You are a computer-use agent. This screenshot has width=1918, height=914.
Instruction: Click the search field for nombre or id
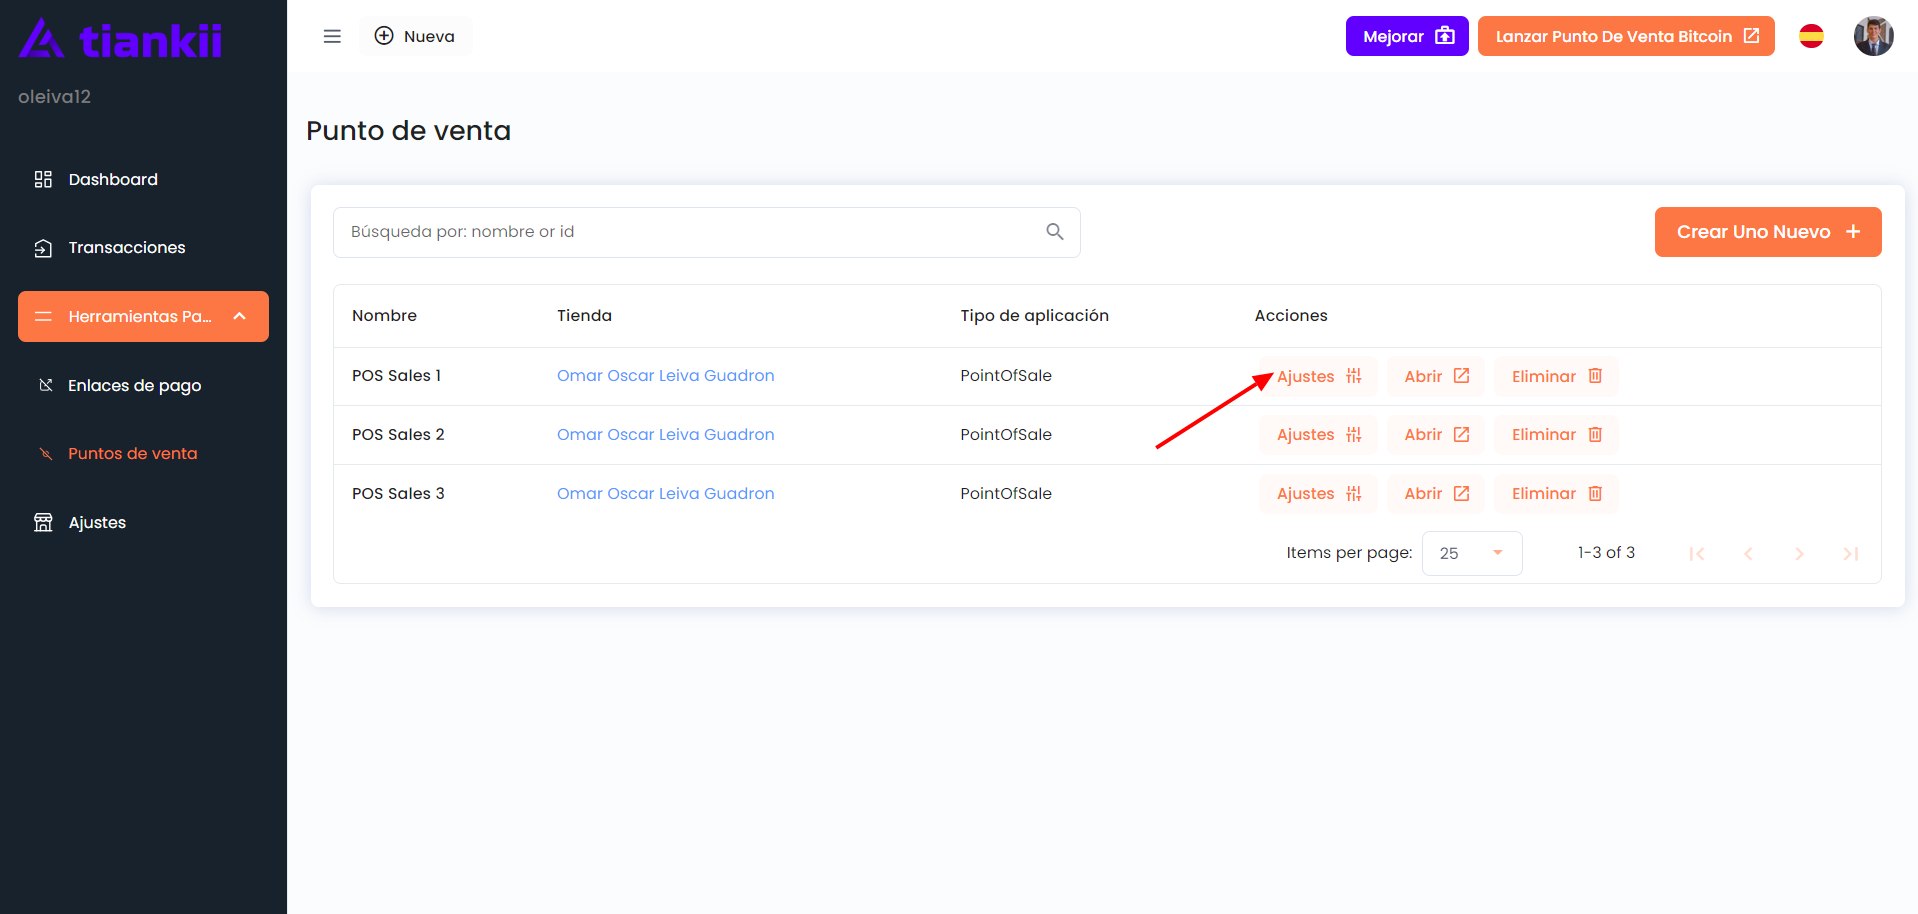click(x=706, y=232)
